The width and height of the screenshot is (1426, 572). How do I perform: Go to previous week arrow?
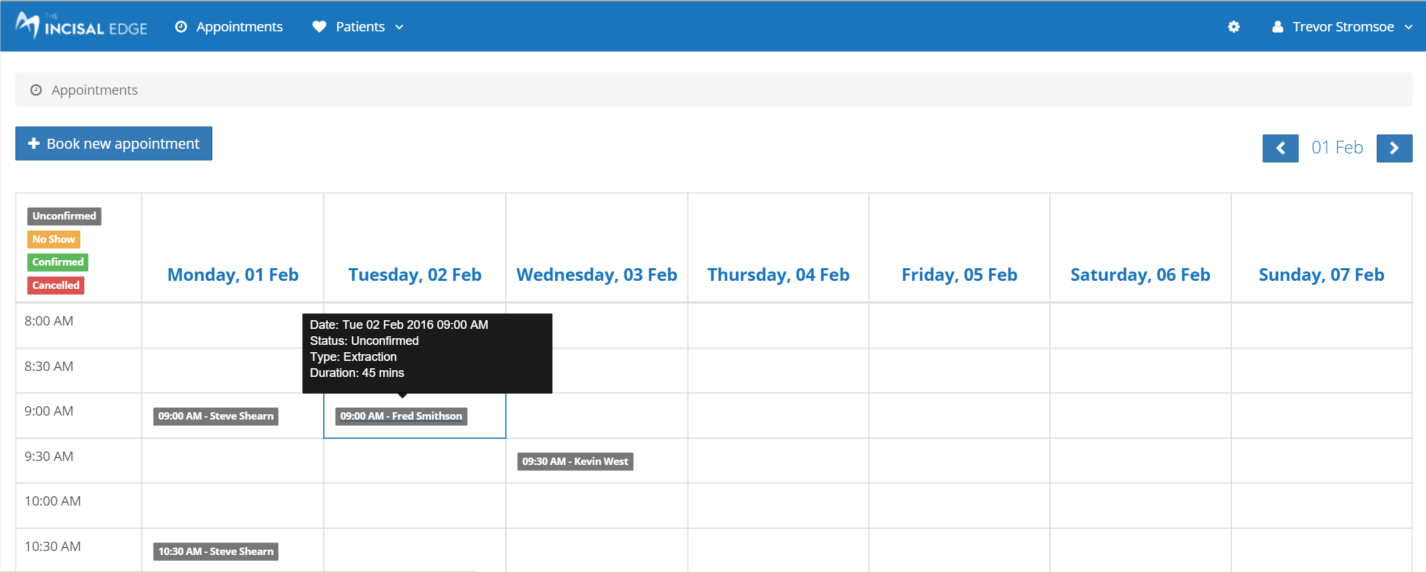(1280, 148)
